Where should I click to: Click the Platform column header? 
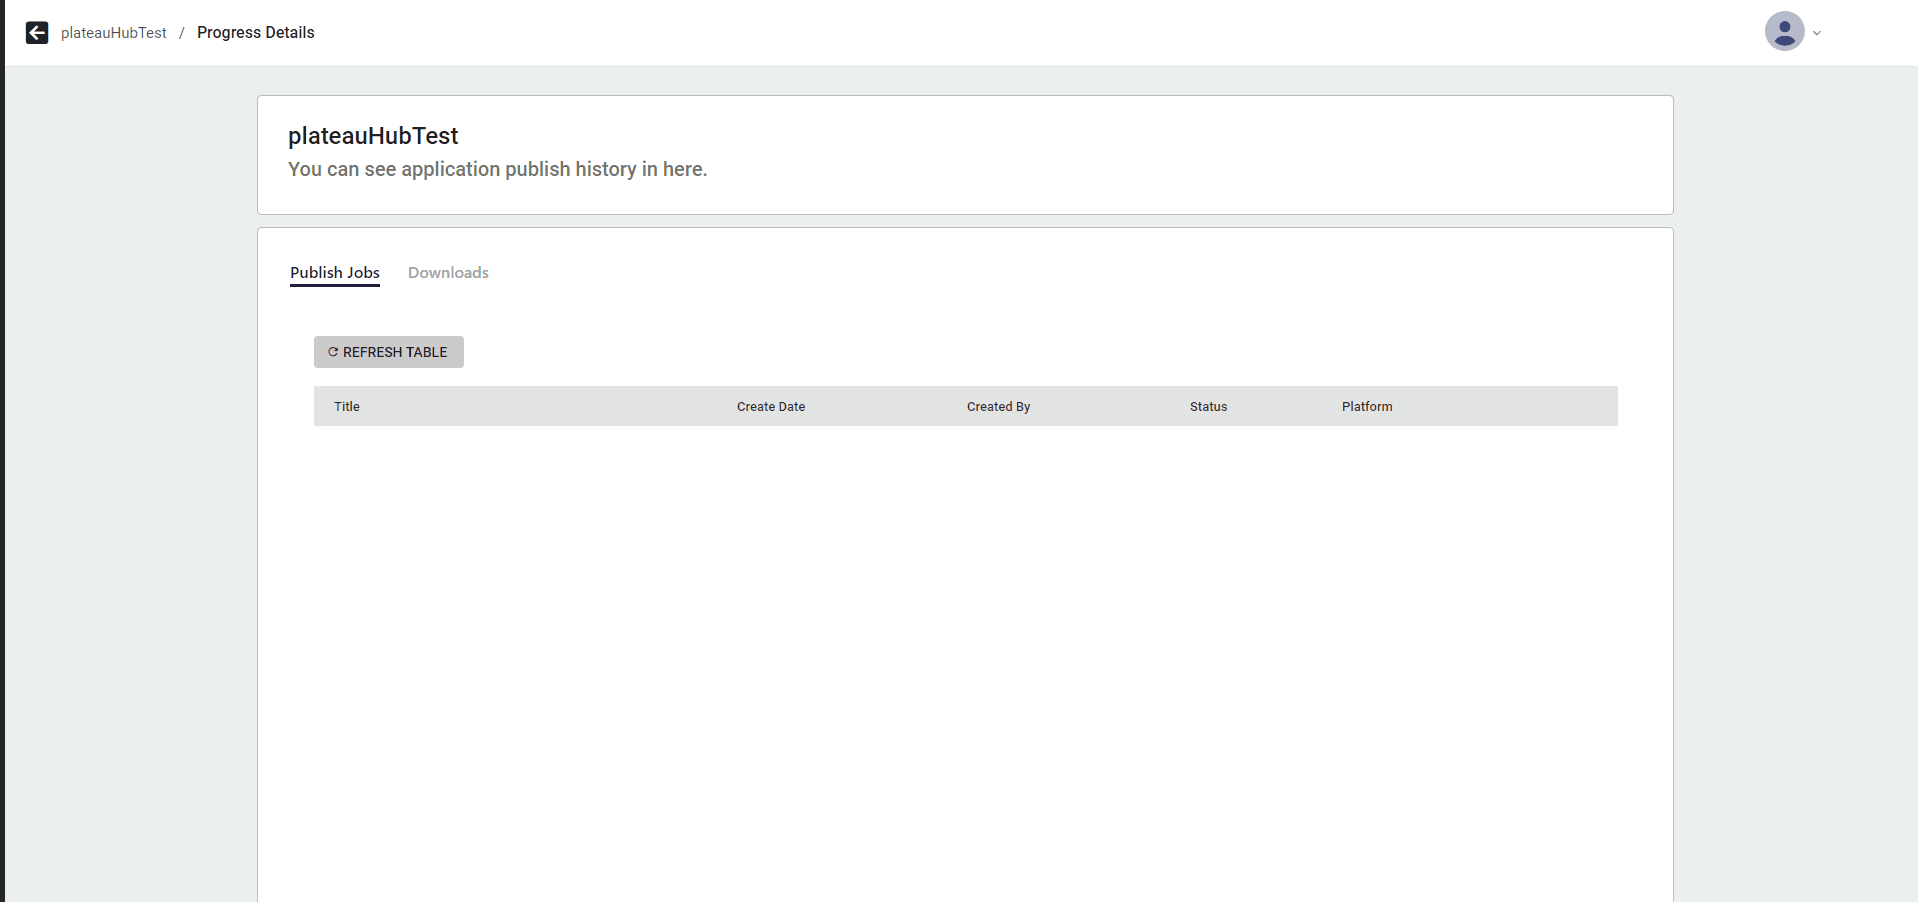coord(1366,407)
